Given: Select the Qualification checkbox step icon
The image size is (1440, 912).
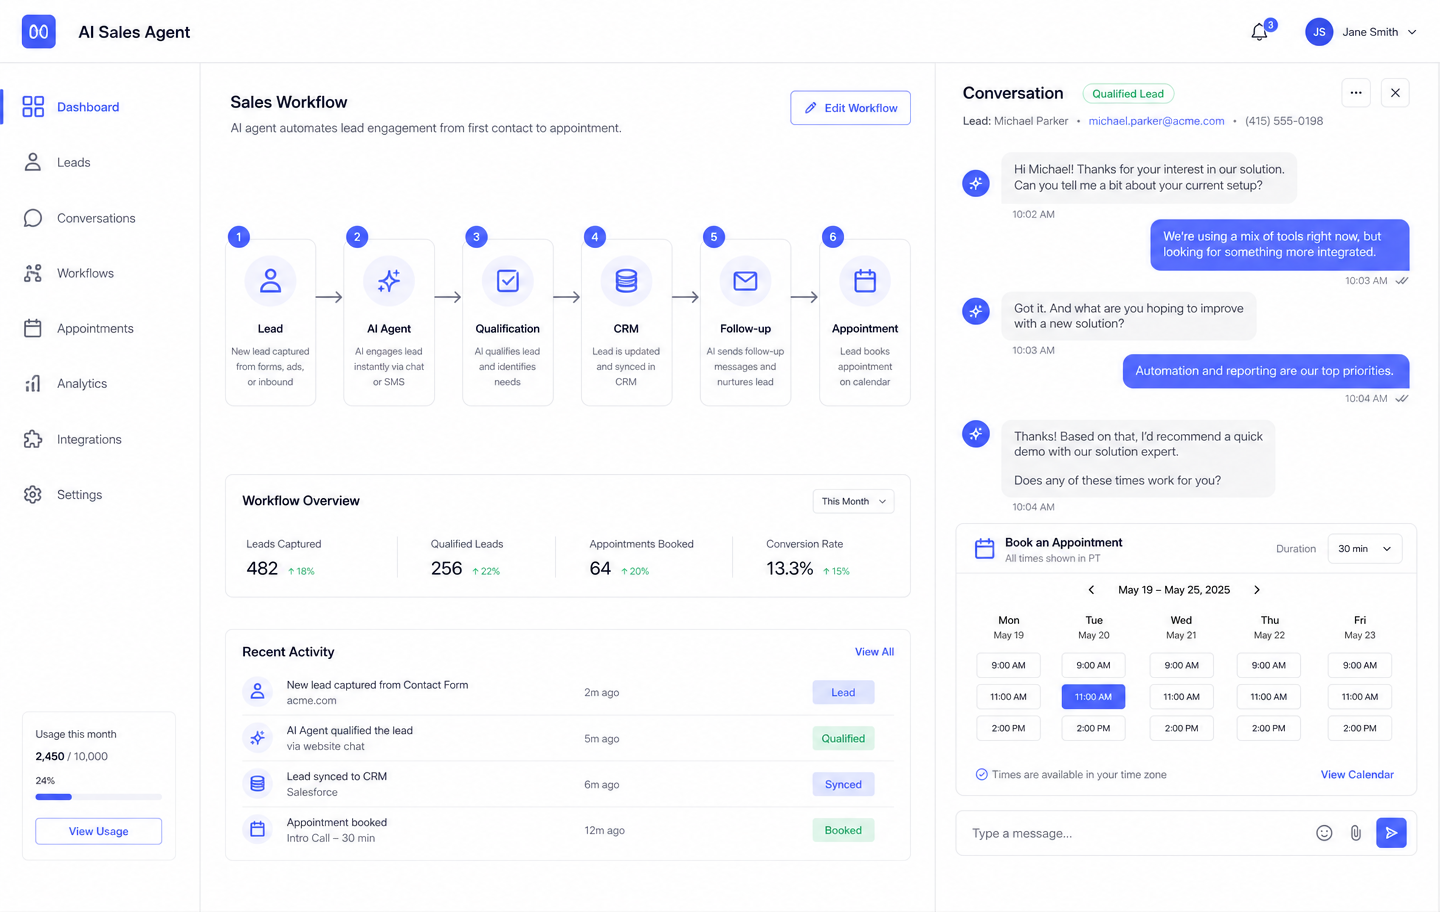Looking at the screenshot, I should point(508,281).
